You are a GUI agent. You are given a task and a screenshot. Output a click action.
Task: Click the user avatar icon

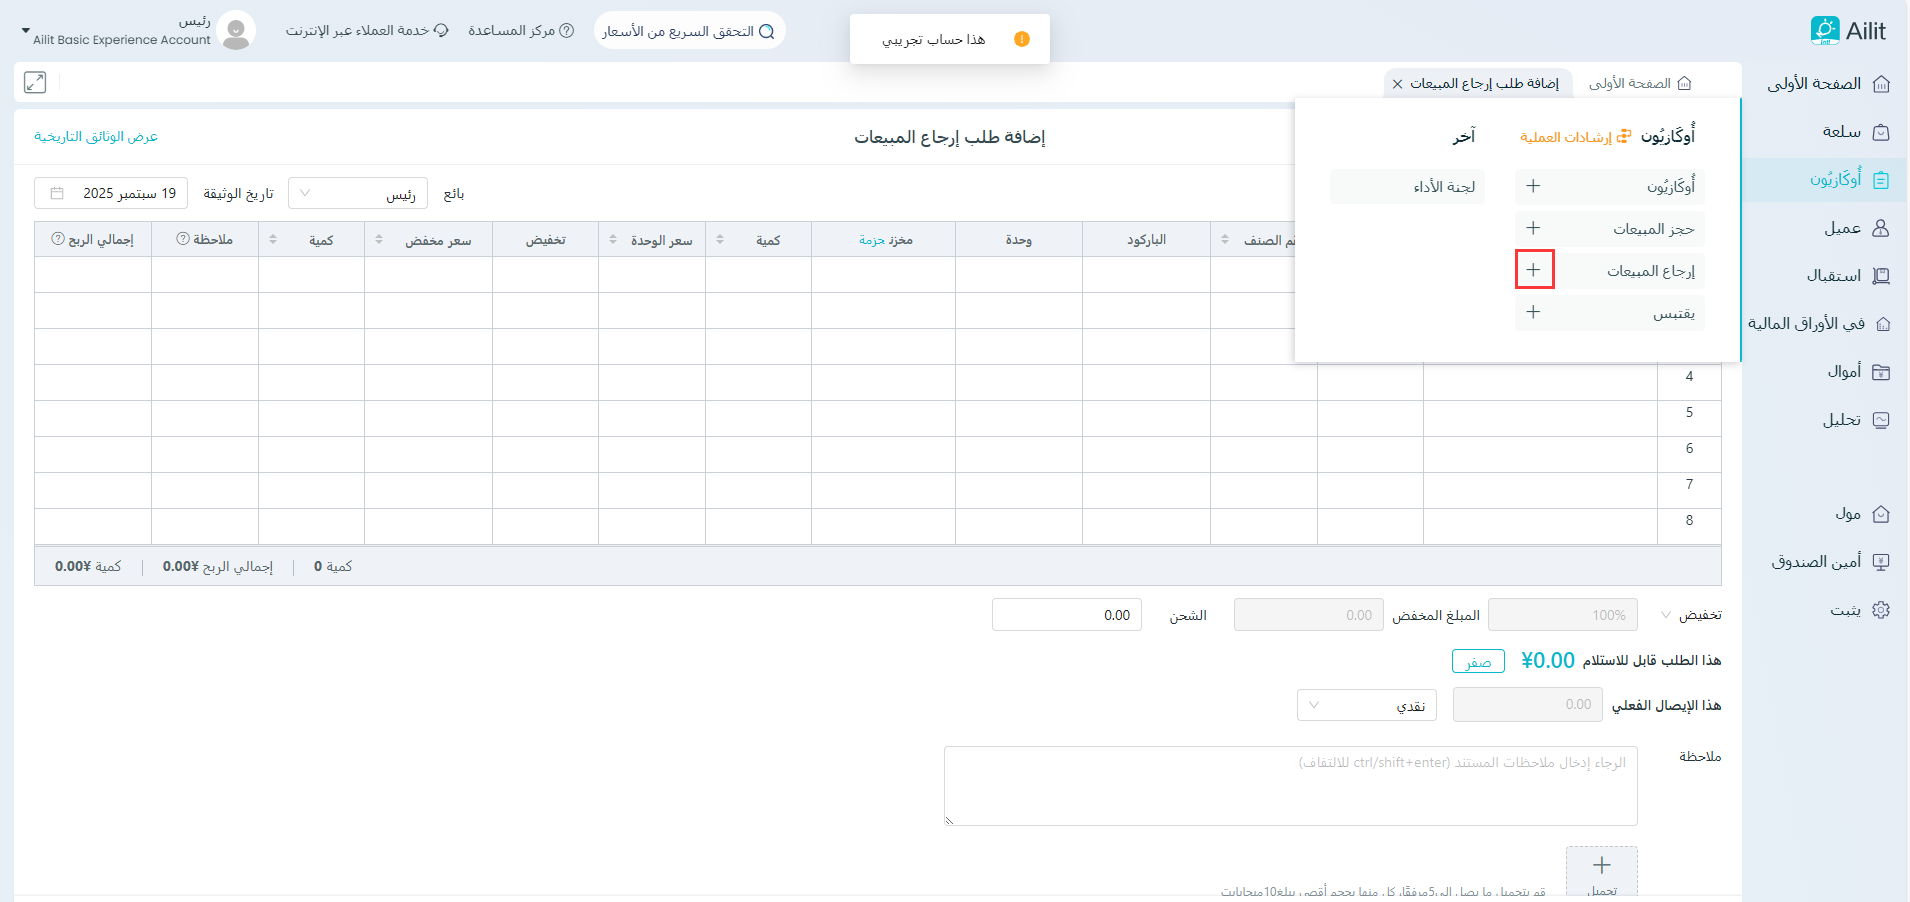236,31
